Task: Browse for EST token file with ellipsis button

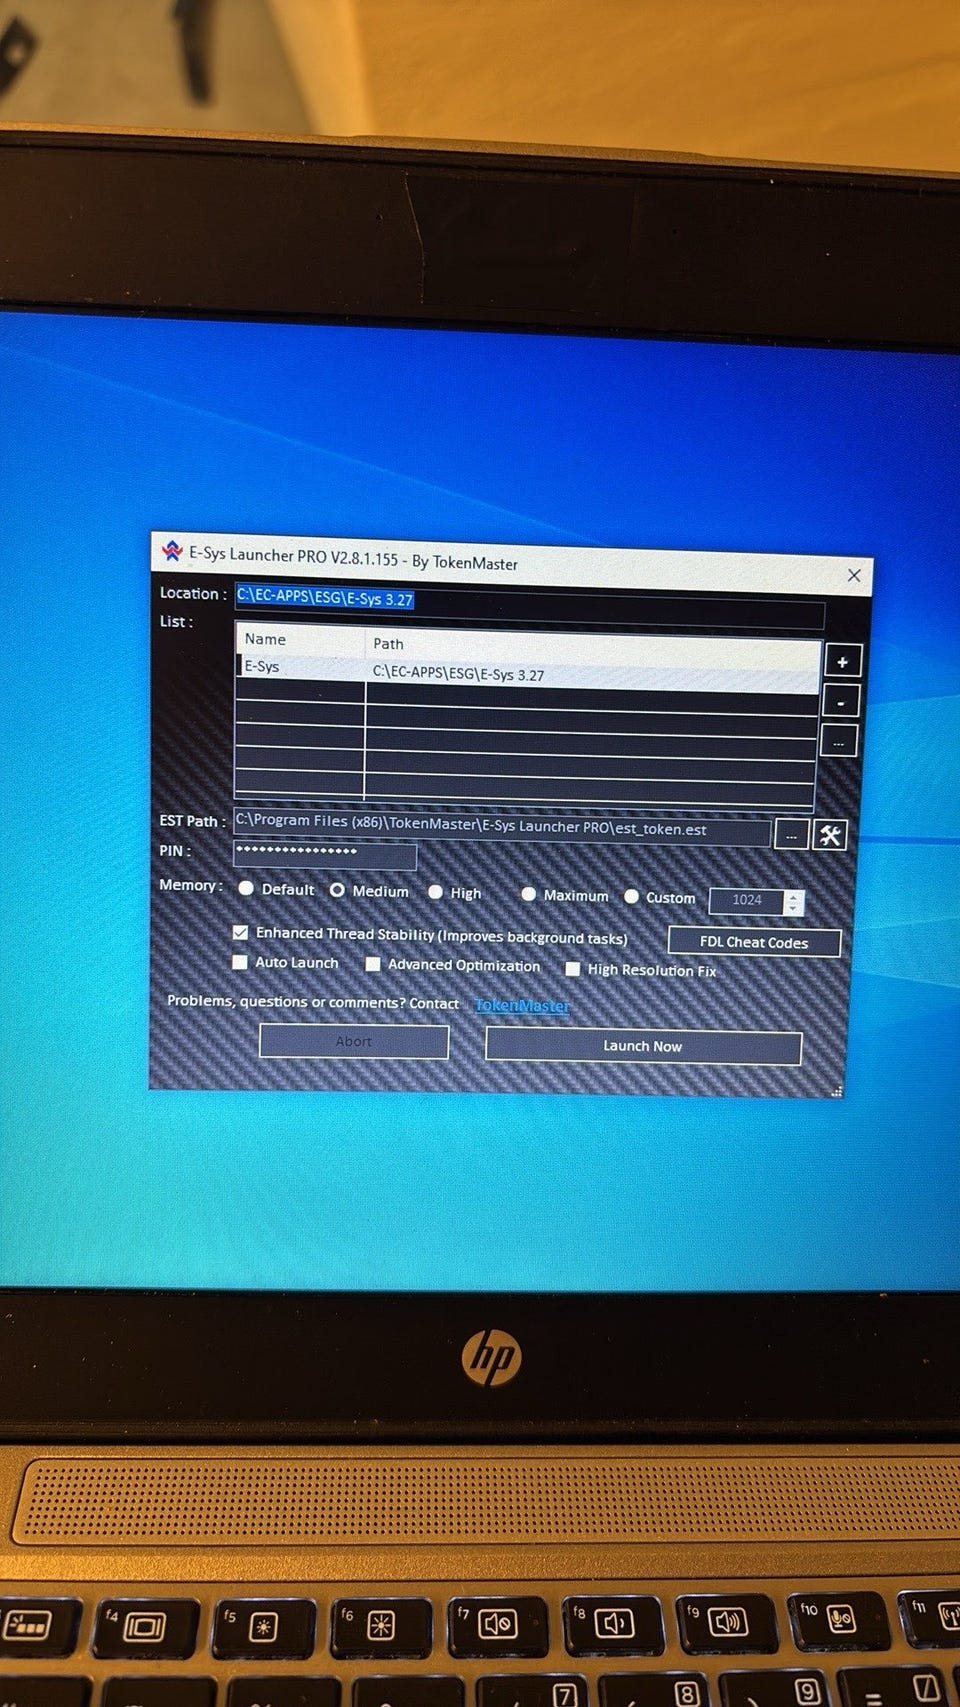Action: click(791, 834)
